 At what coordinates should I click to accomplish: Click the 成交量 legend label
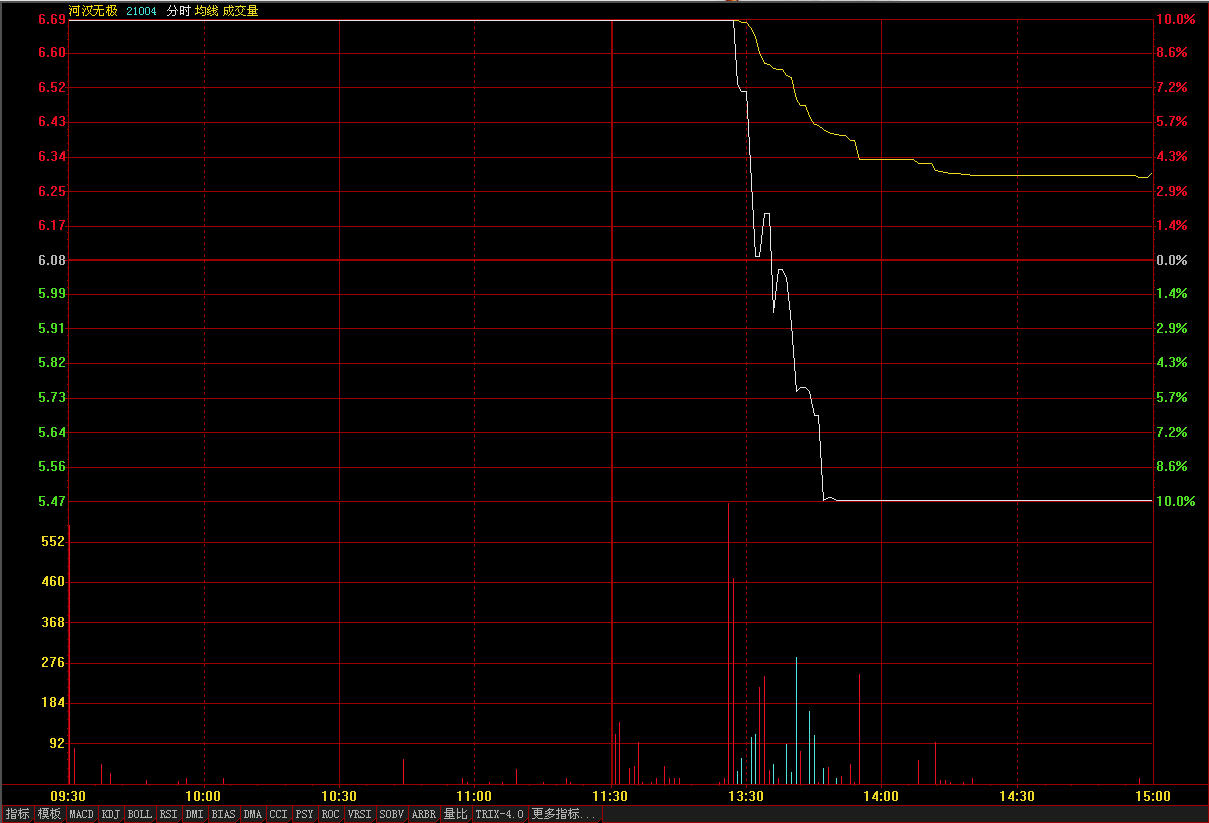240,11
